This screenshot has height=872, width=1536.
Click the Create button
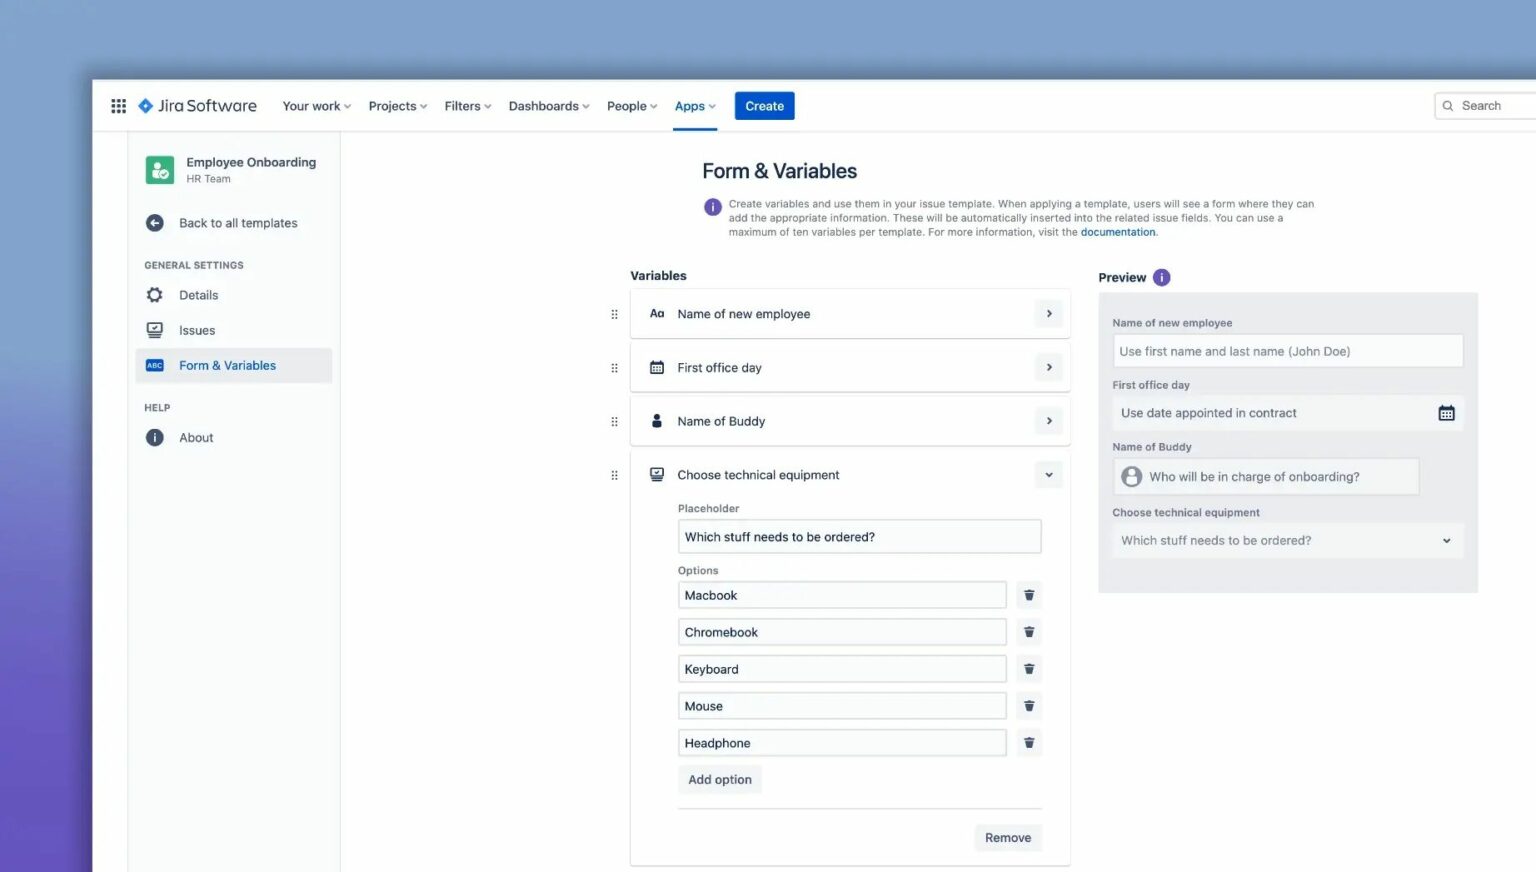[764, 105]
